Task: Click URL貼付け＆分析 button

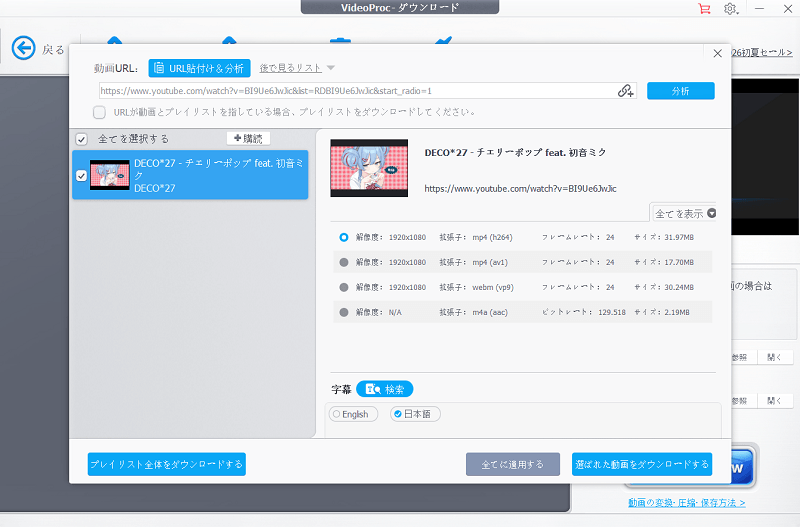Action: pyautogui.click(x=199, y=68)
